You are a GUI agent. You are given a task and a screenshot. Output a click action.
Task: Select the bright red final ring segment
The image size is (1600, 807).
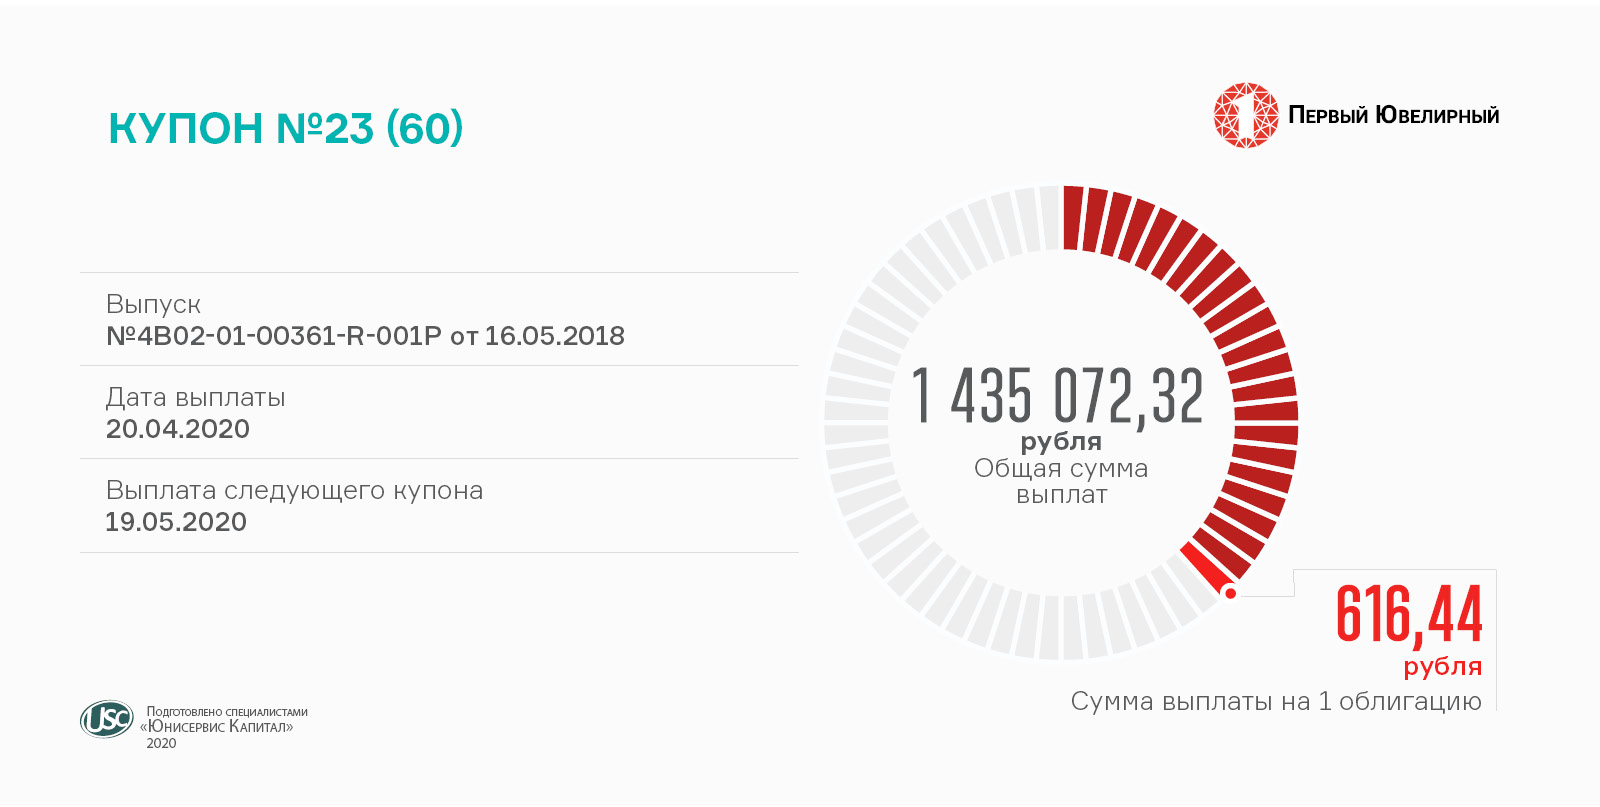click(1206, 567)
